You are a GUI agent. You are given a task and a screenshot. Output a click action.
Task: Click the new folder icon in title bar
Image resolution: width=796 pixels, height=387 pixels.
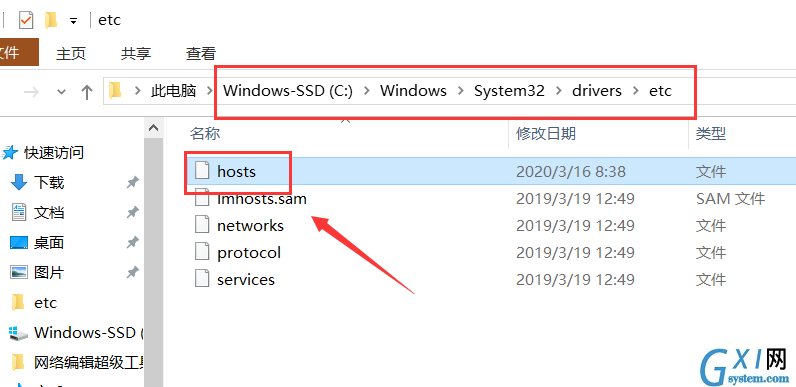pos(51,20)
